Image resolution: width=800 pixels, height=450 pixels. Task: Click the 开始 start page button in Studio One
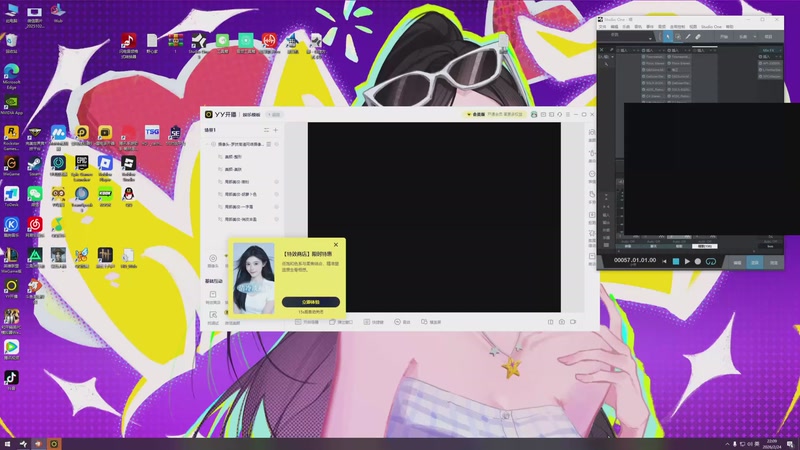coord(724,37)
